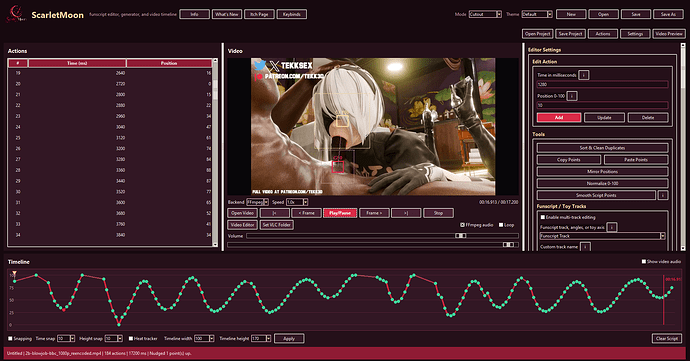690x361 pixels.
Task: Click the New button
Action: click(571, 14)
